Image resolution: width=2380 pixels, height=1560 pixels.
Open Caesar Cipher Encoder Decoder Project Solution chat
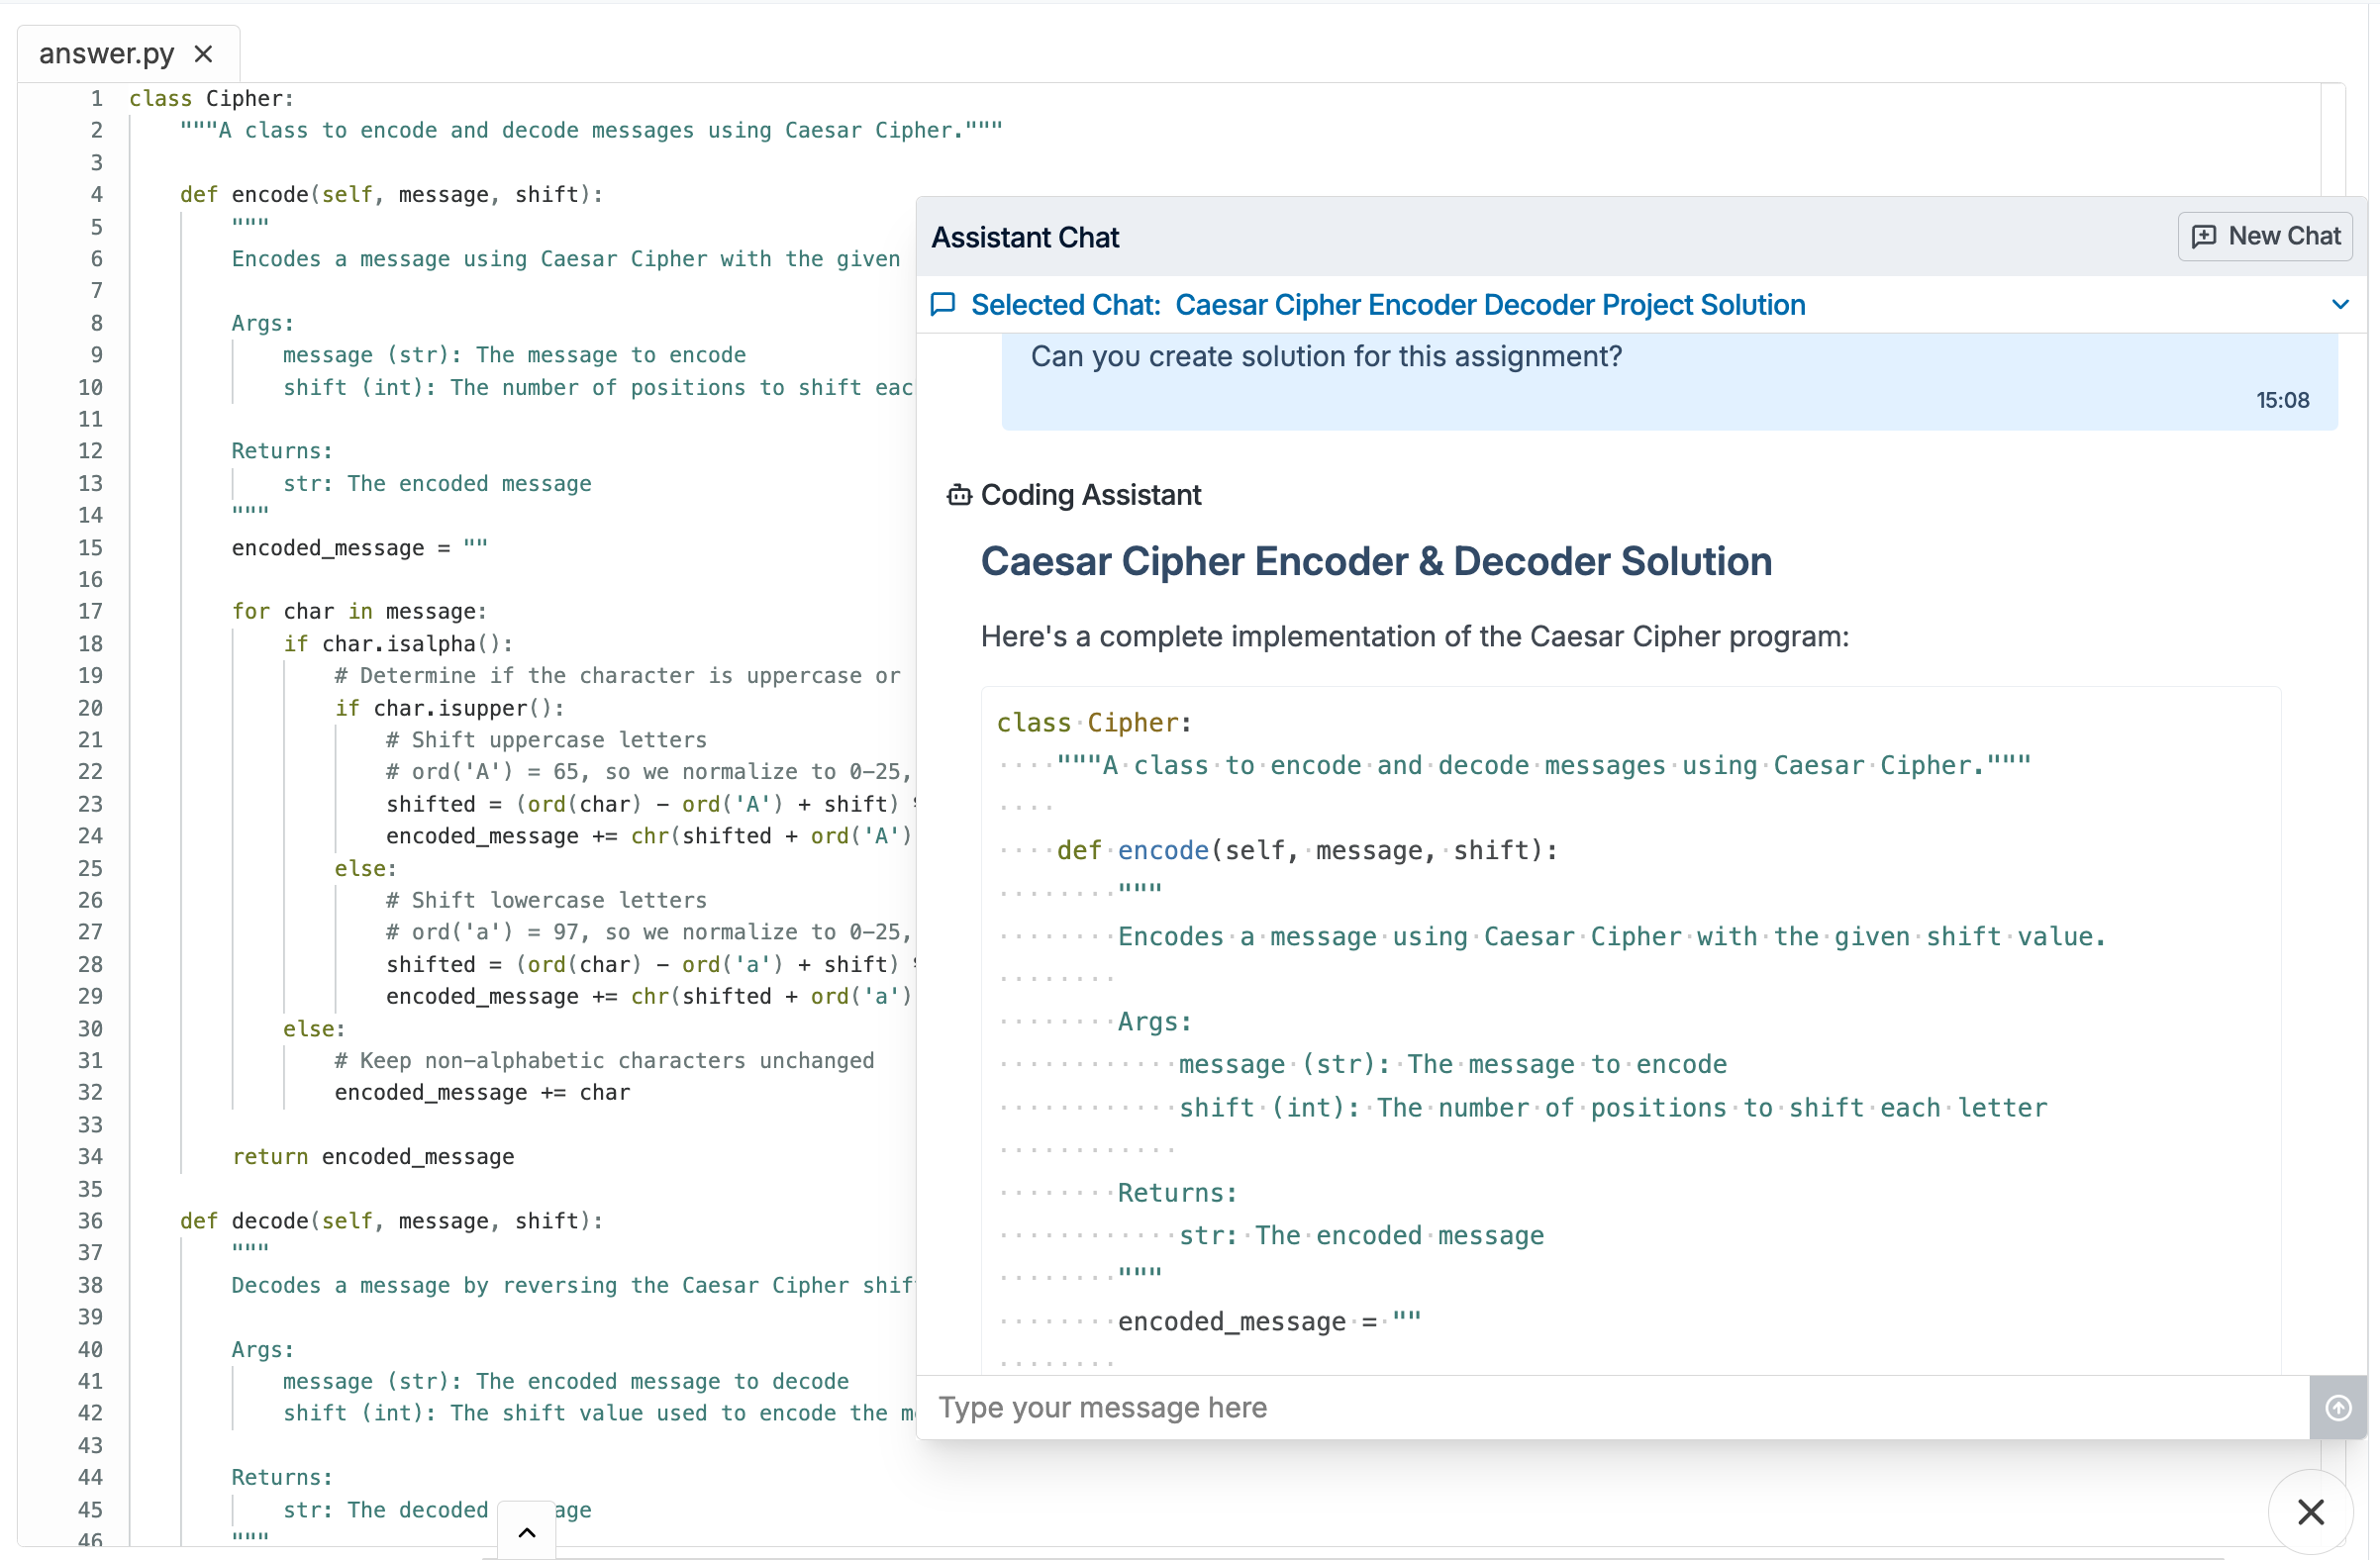[x=1489, y=305]
